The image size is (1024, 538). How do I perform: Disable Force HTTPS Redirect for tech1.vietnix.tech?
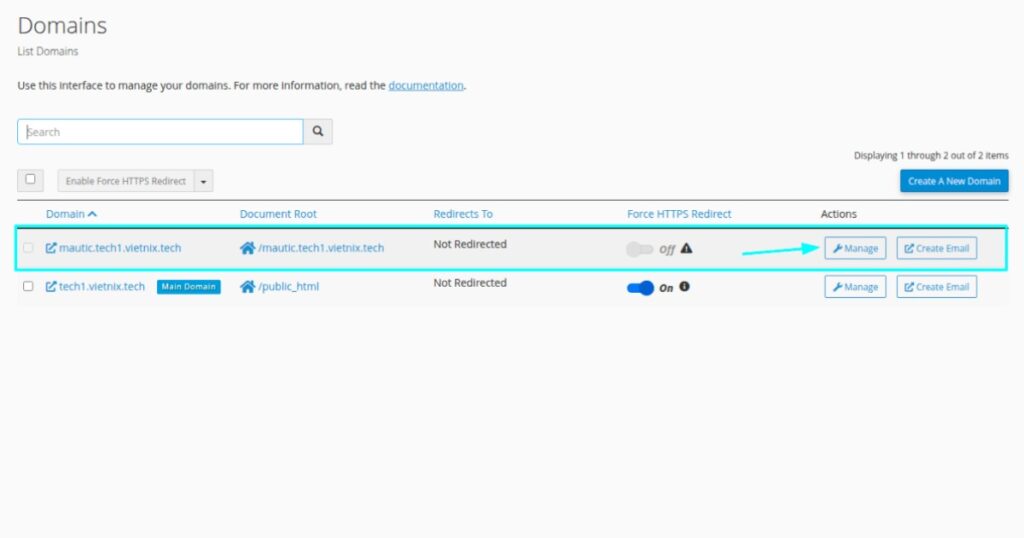click(x=640, y=288)
